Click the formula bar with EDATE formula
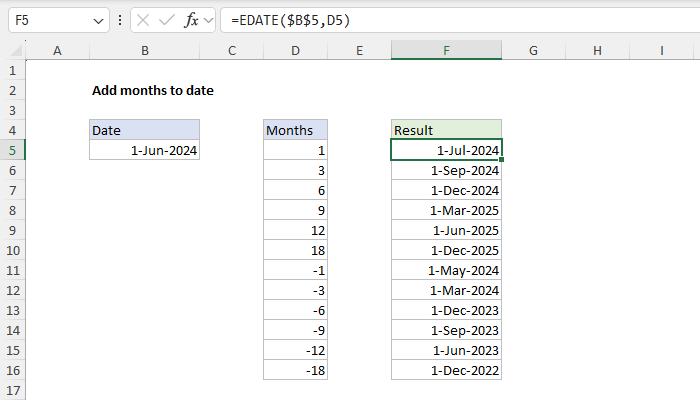This screenshot has width=700, height=400. pyautogui.click(x=460, y=21)
